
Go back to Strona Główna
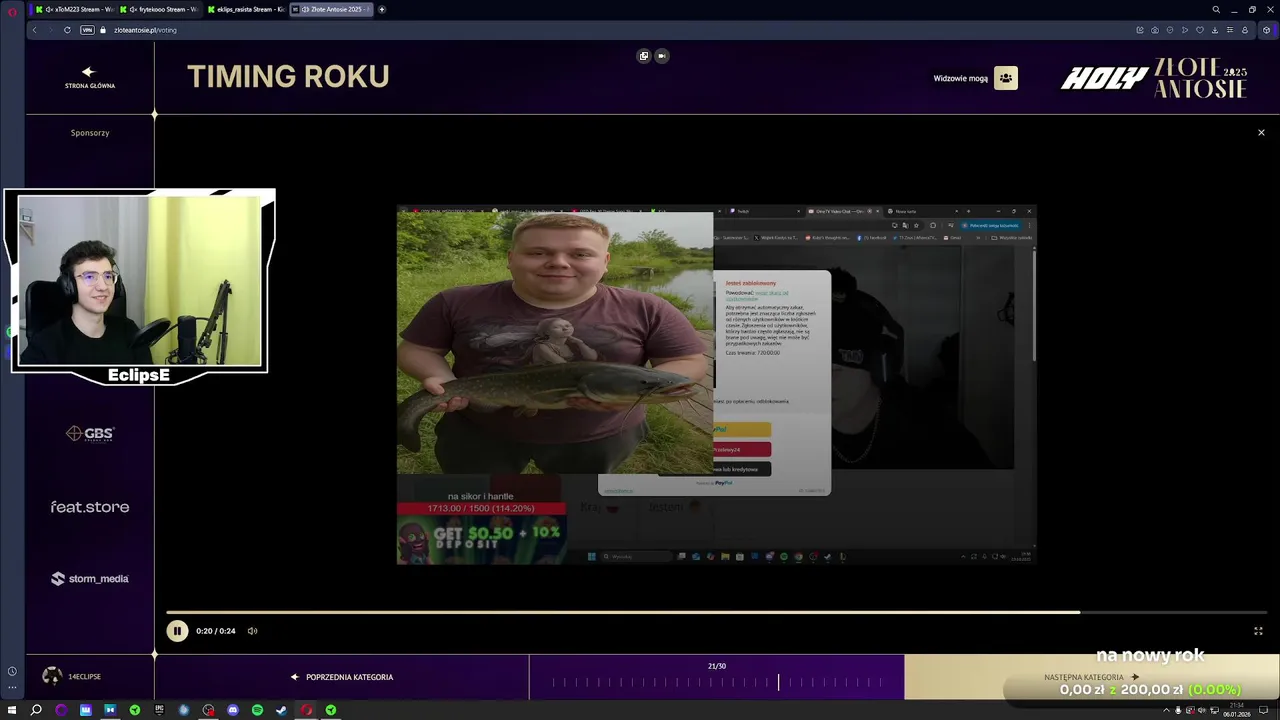click(x=90, y=78)
